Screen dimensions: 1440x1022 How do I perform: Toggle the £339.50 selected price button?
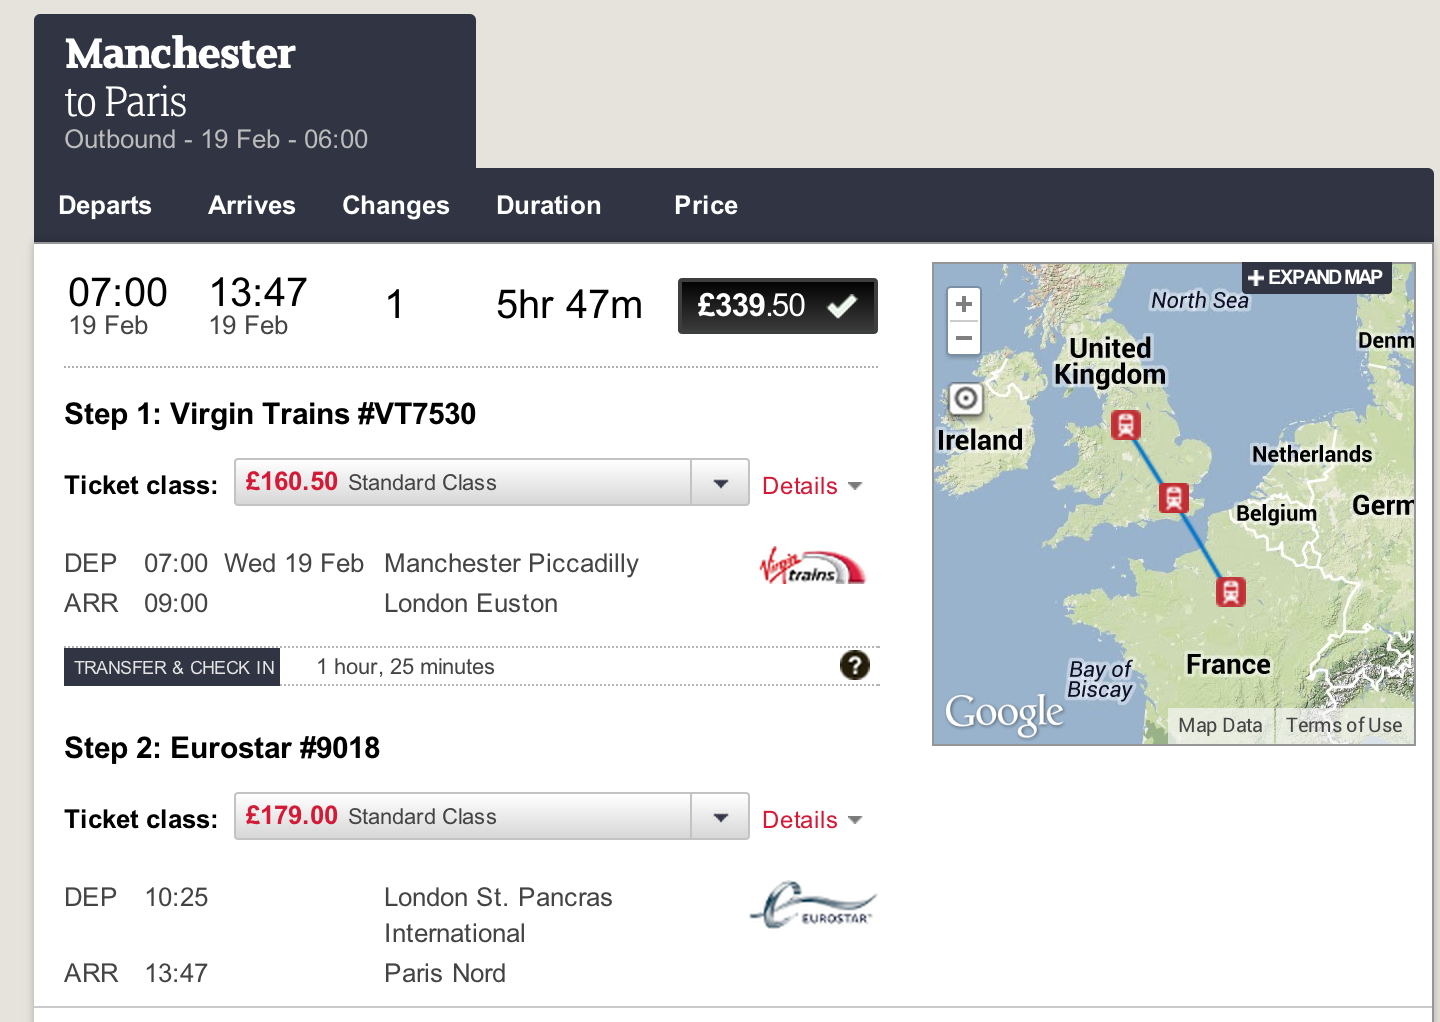click(x=777, y=306)
